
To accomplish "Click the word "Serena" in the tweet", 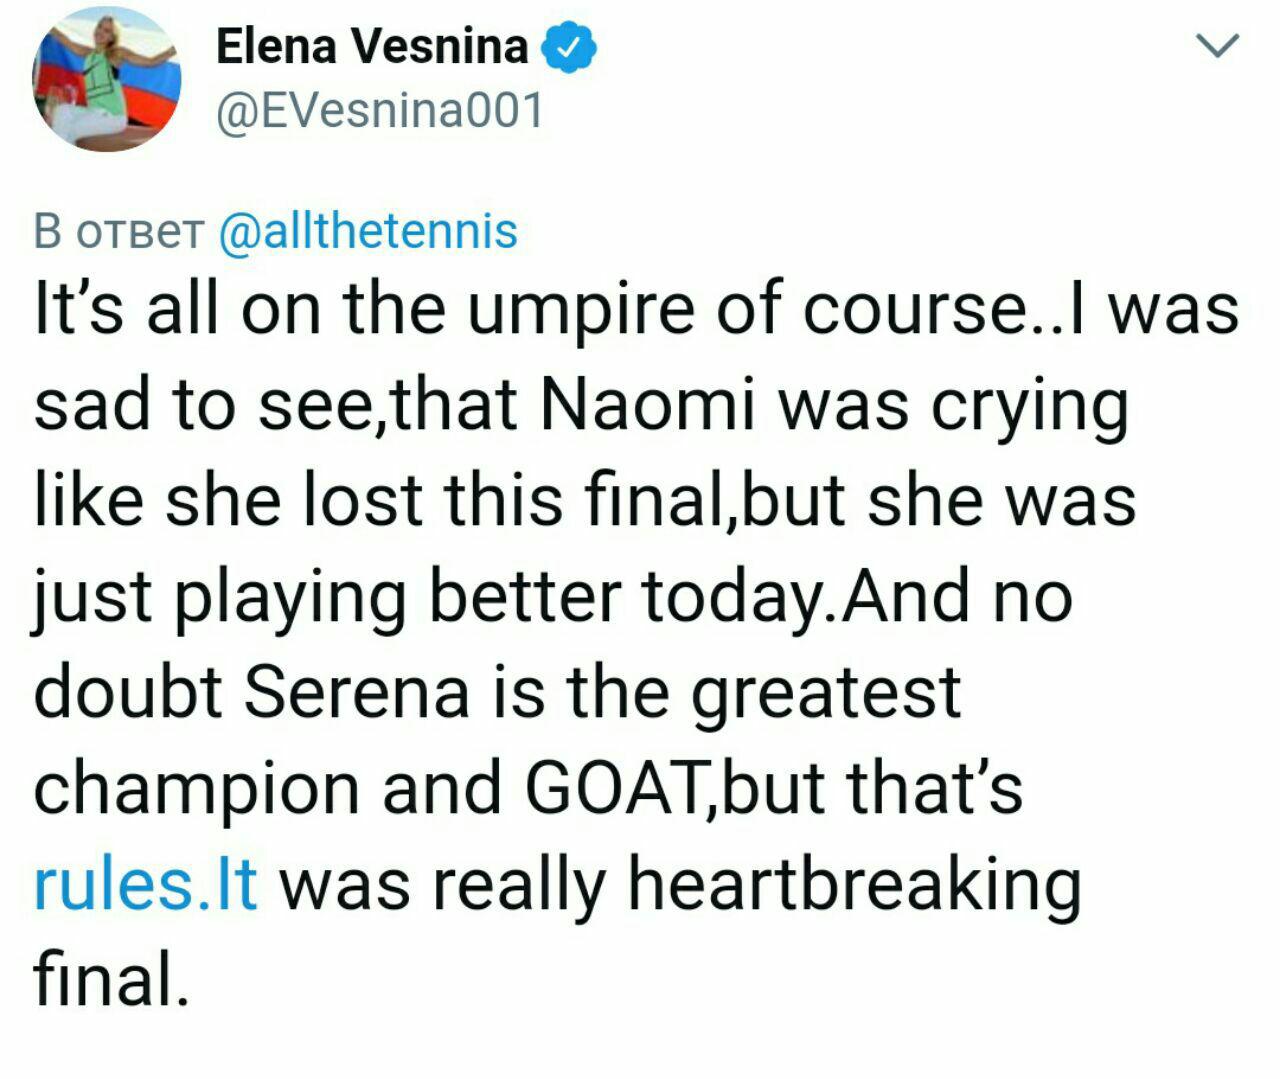I will click(x=356, y=692).
